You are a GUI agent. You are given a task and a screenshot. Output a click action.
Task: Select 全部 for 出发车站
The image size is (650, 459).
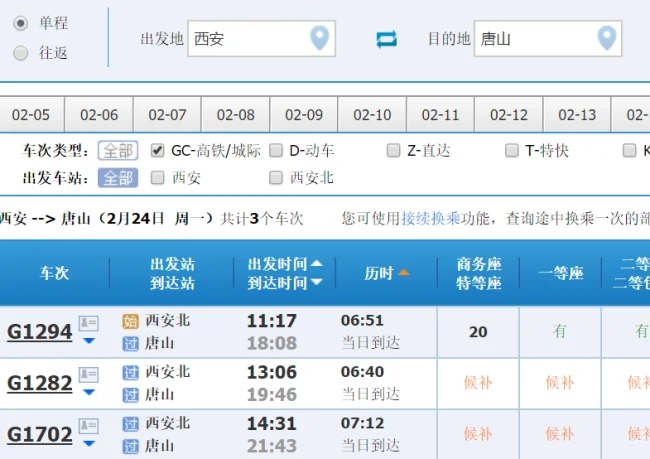pyautogui.click(x=118, y=178)
